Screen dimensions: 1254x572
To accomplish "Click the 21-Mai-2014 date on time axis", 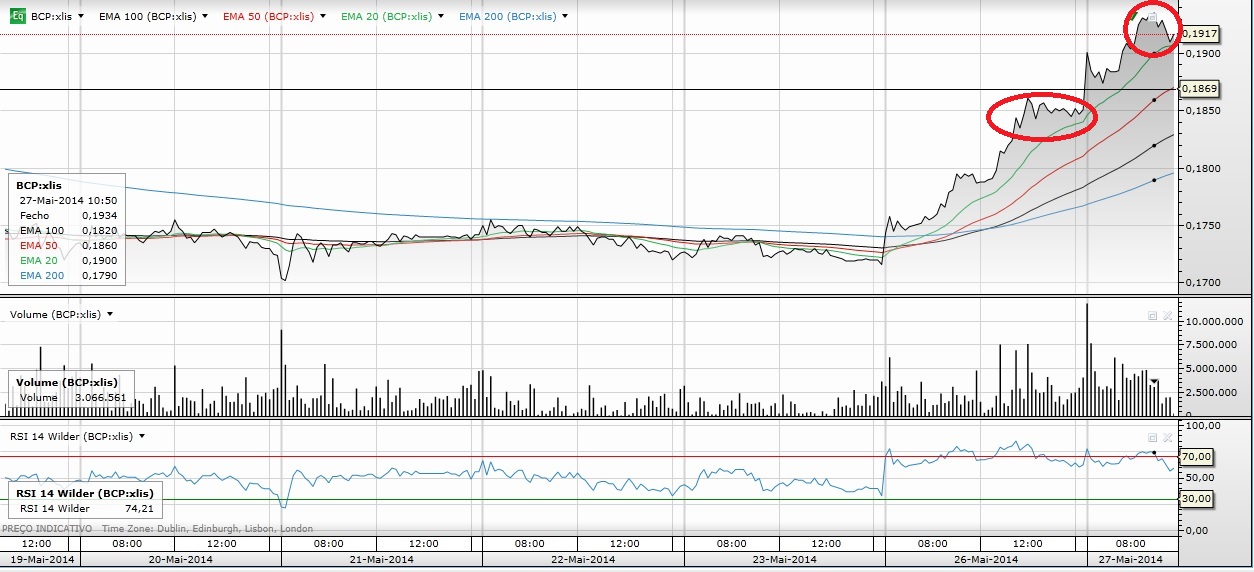I will [x=381, y=559].
